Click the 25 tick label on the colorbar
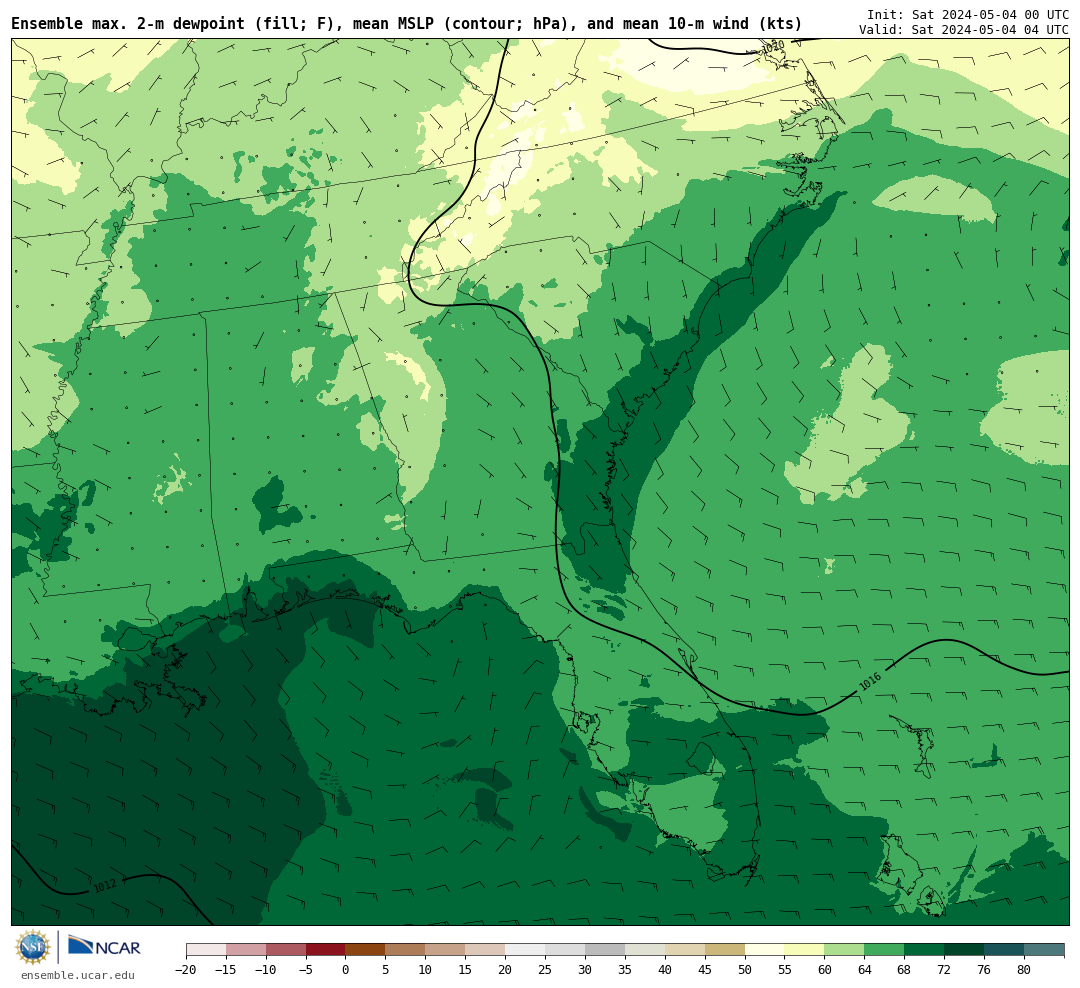 (x=546, y=969)
